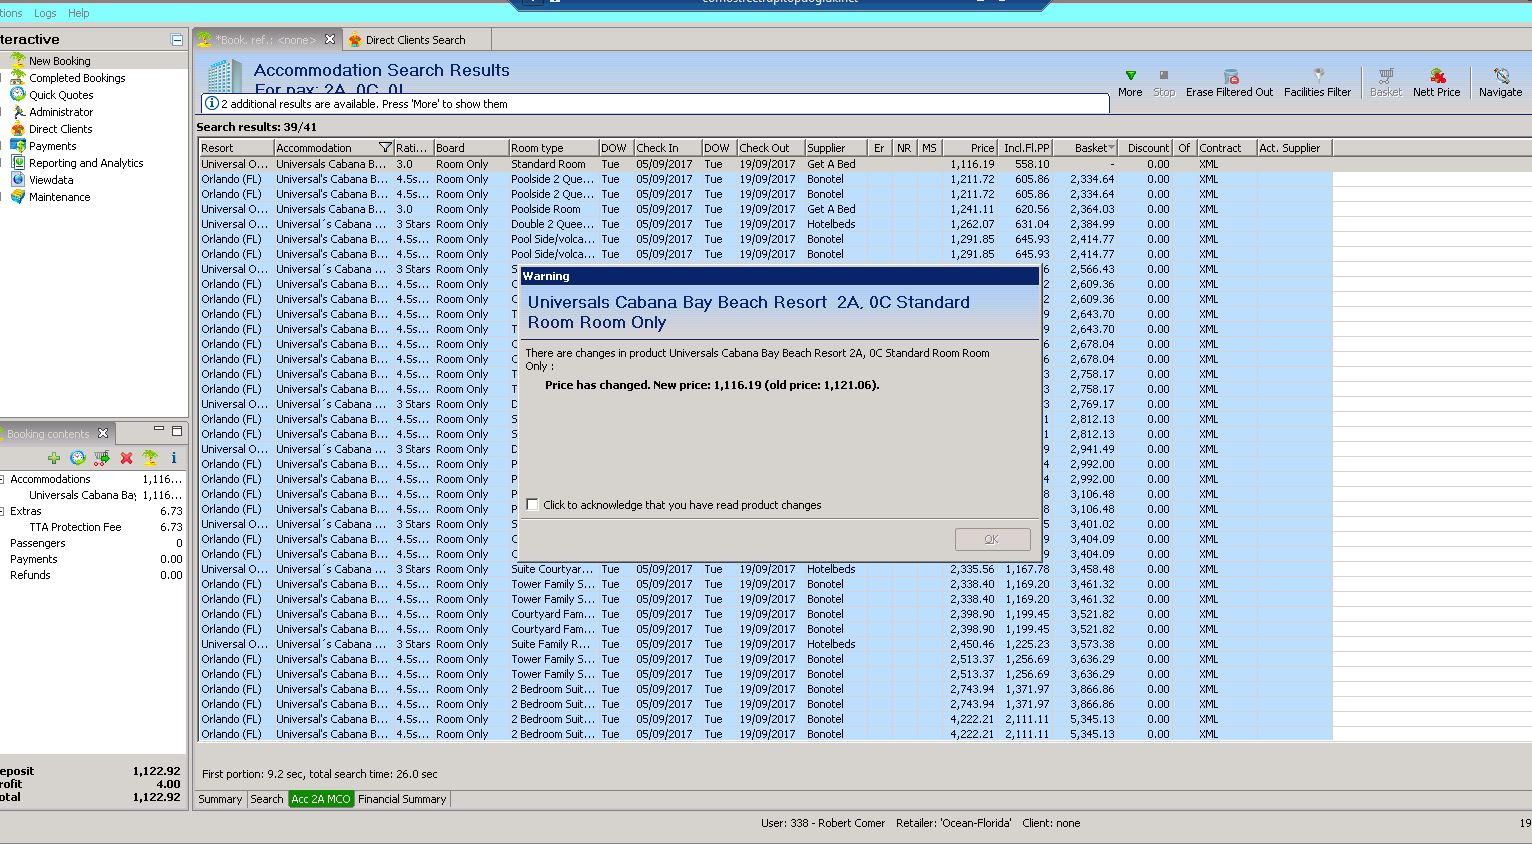Screen dimensions: 1532x844
Task: Open Completed Bookings in the sidebar
Action: click(77, 78)
